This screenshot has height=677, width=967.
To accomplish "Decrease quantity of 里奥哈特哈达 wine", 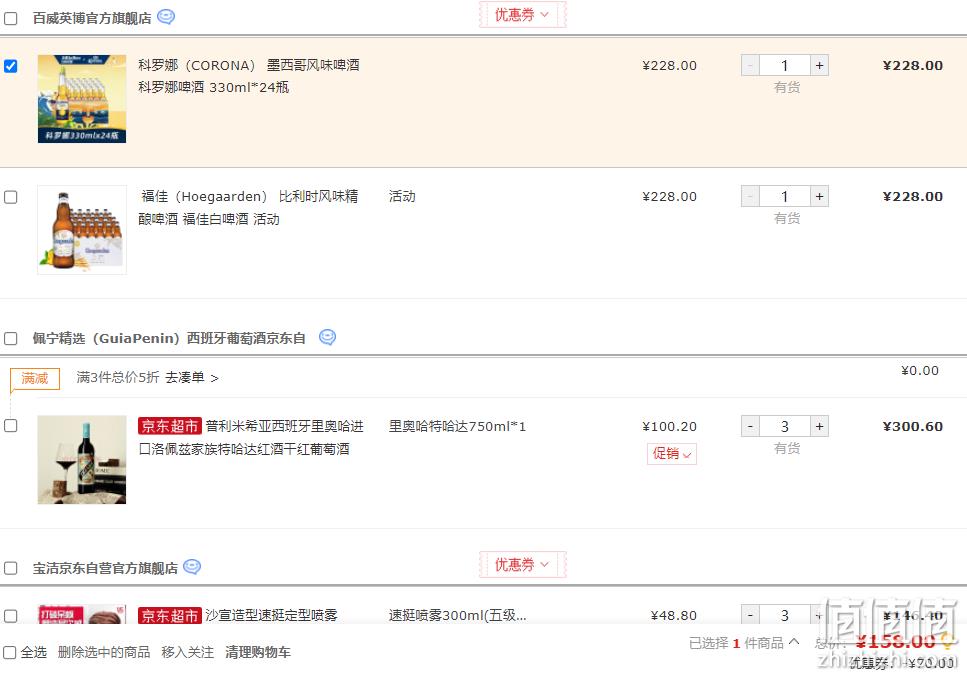I will point(750,426).
